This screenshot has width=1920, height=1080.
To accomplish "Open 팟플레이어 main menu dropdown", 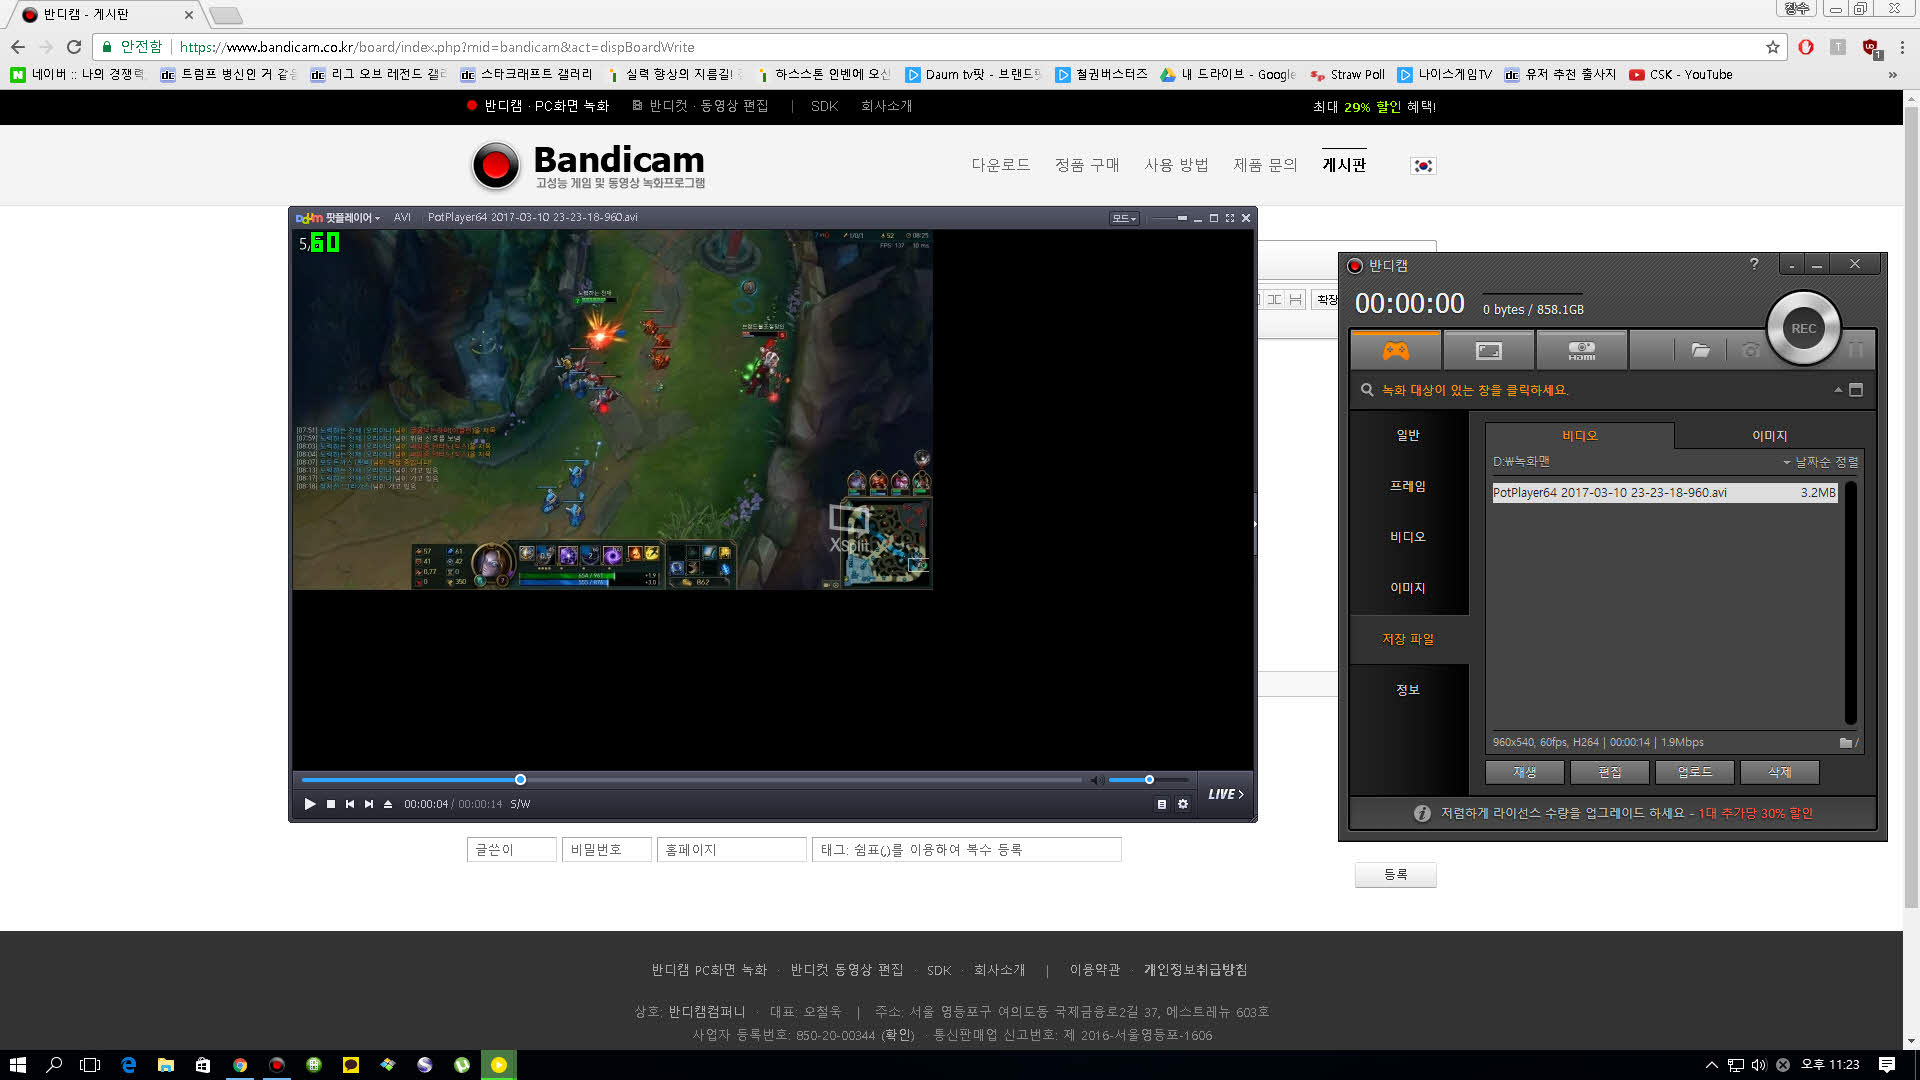I will 338,217.
